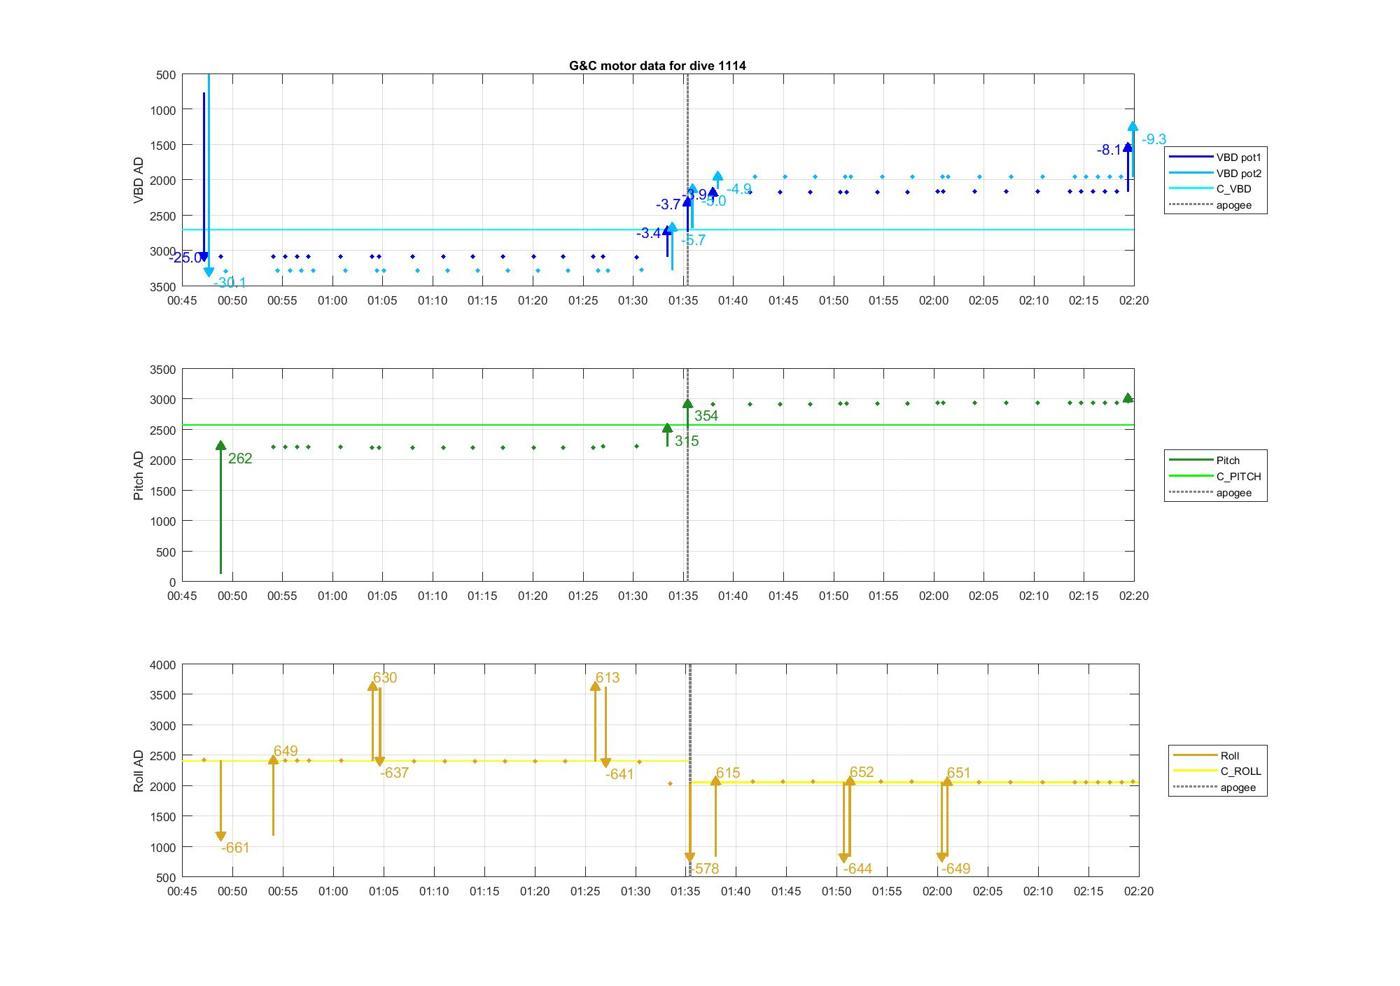
Task: Click the '-3.7' VBD annotation
Action: (x=668, y=204)
